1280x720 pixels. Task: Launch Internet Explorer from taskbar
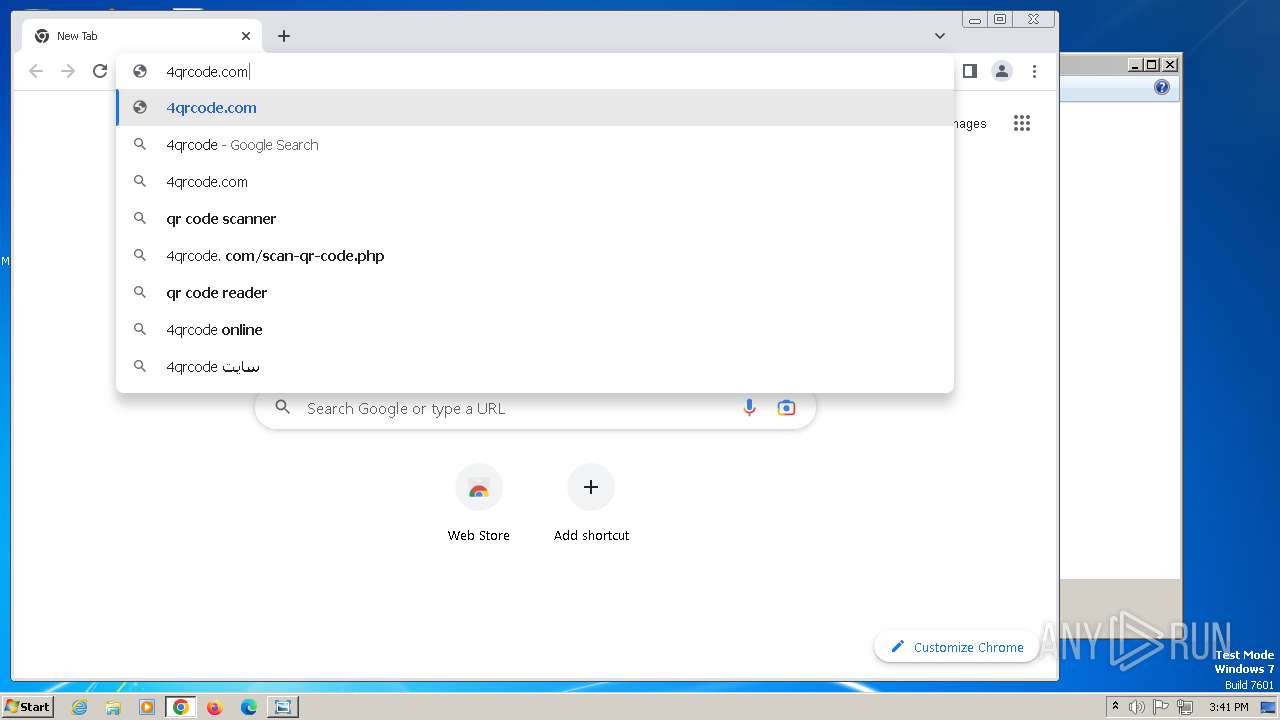click(80, 707)
